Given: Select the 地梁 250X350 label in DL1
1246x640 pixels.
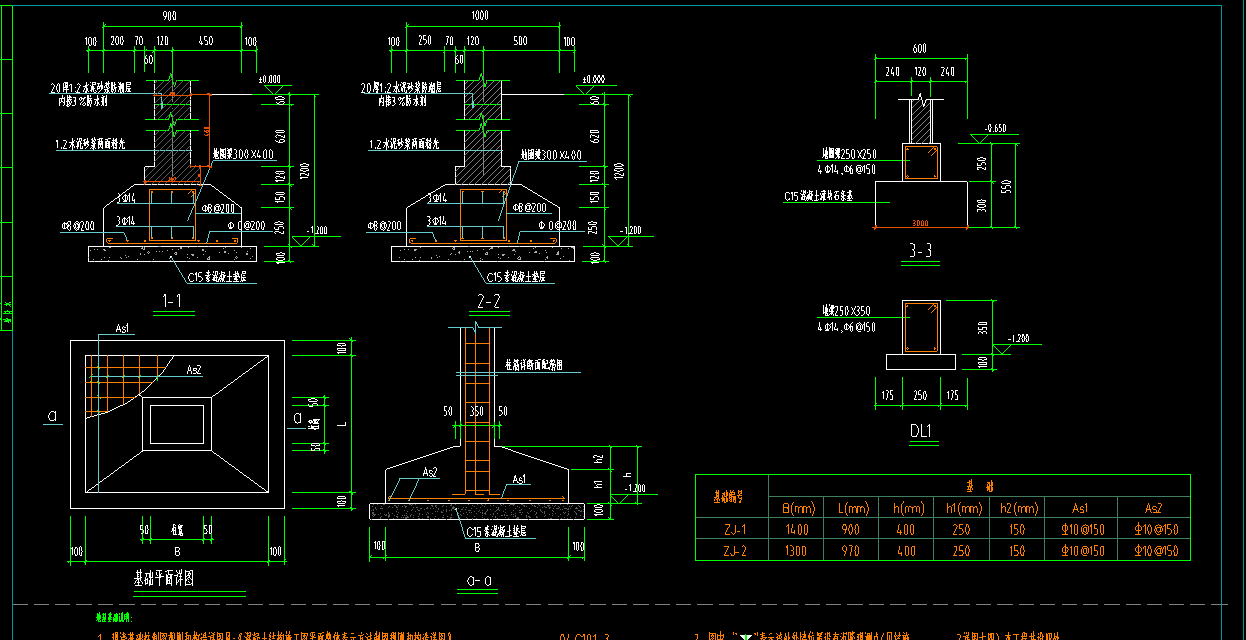Looking at the screenshot, I should (x=848, y=312).
